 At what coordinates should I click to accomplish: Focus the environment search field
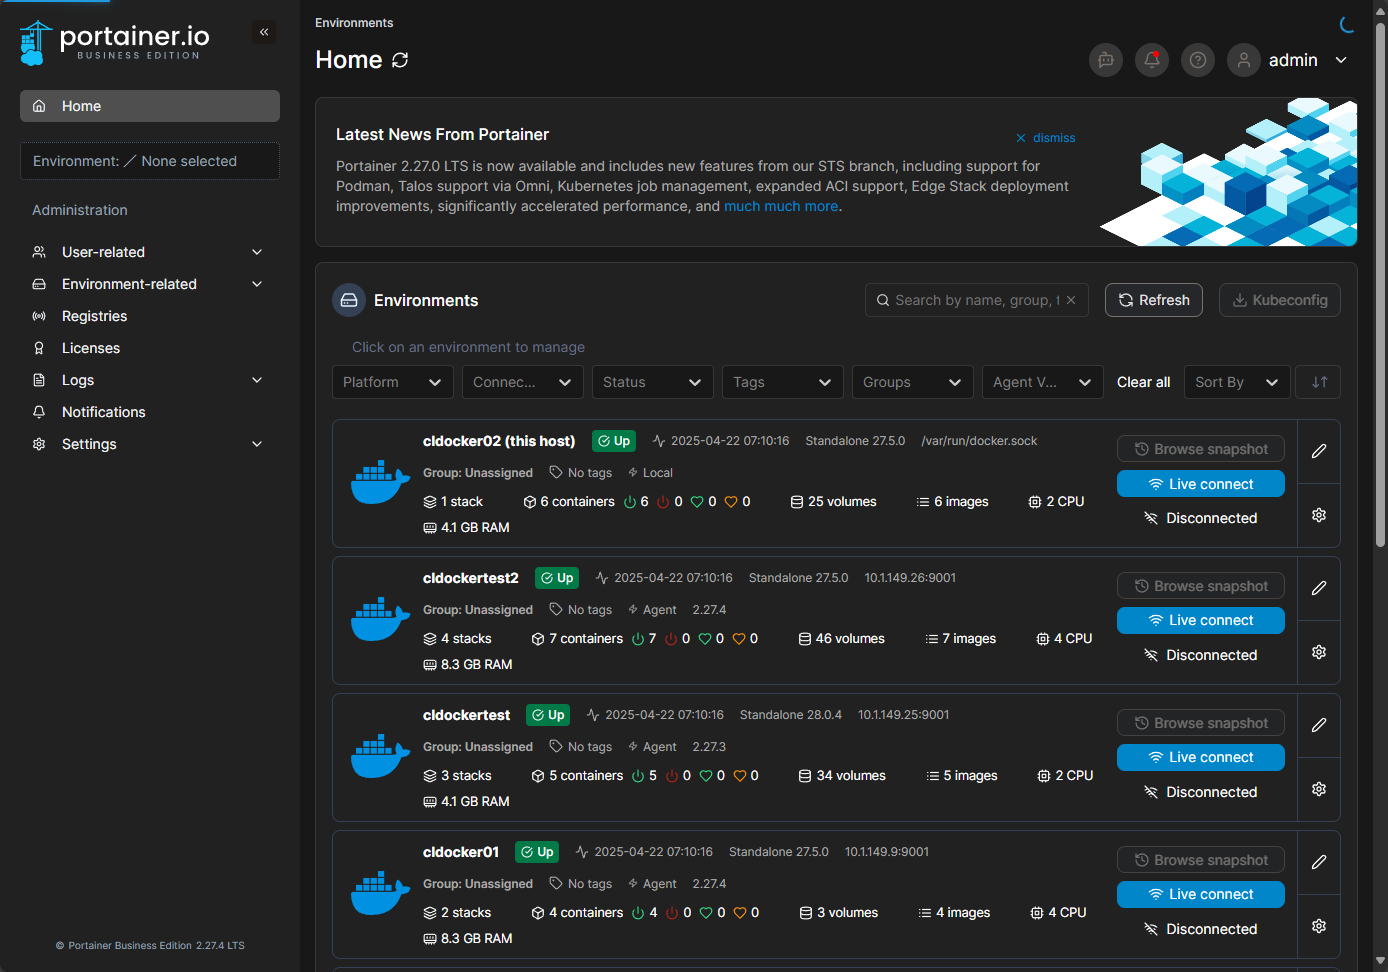975,300
